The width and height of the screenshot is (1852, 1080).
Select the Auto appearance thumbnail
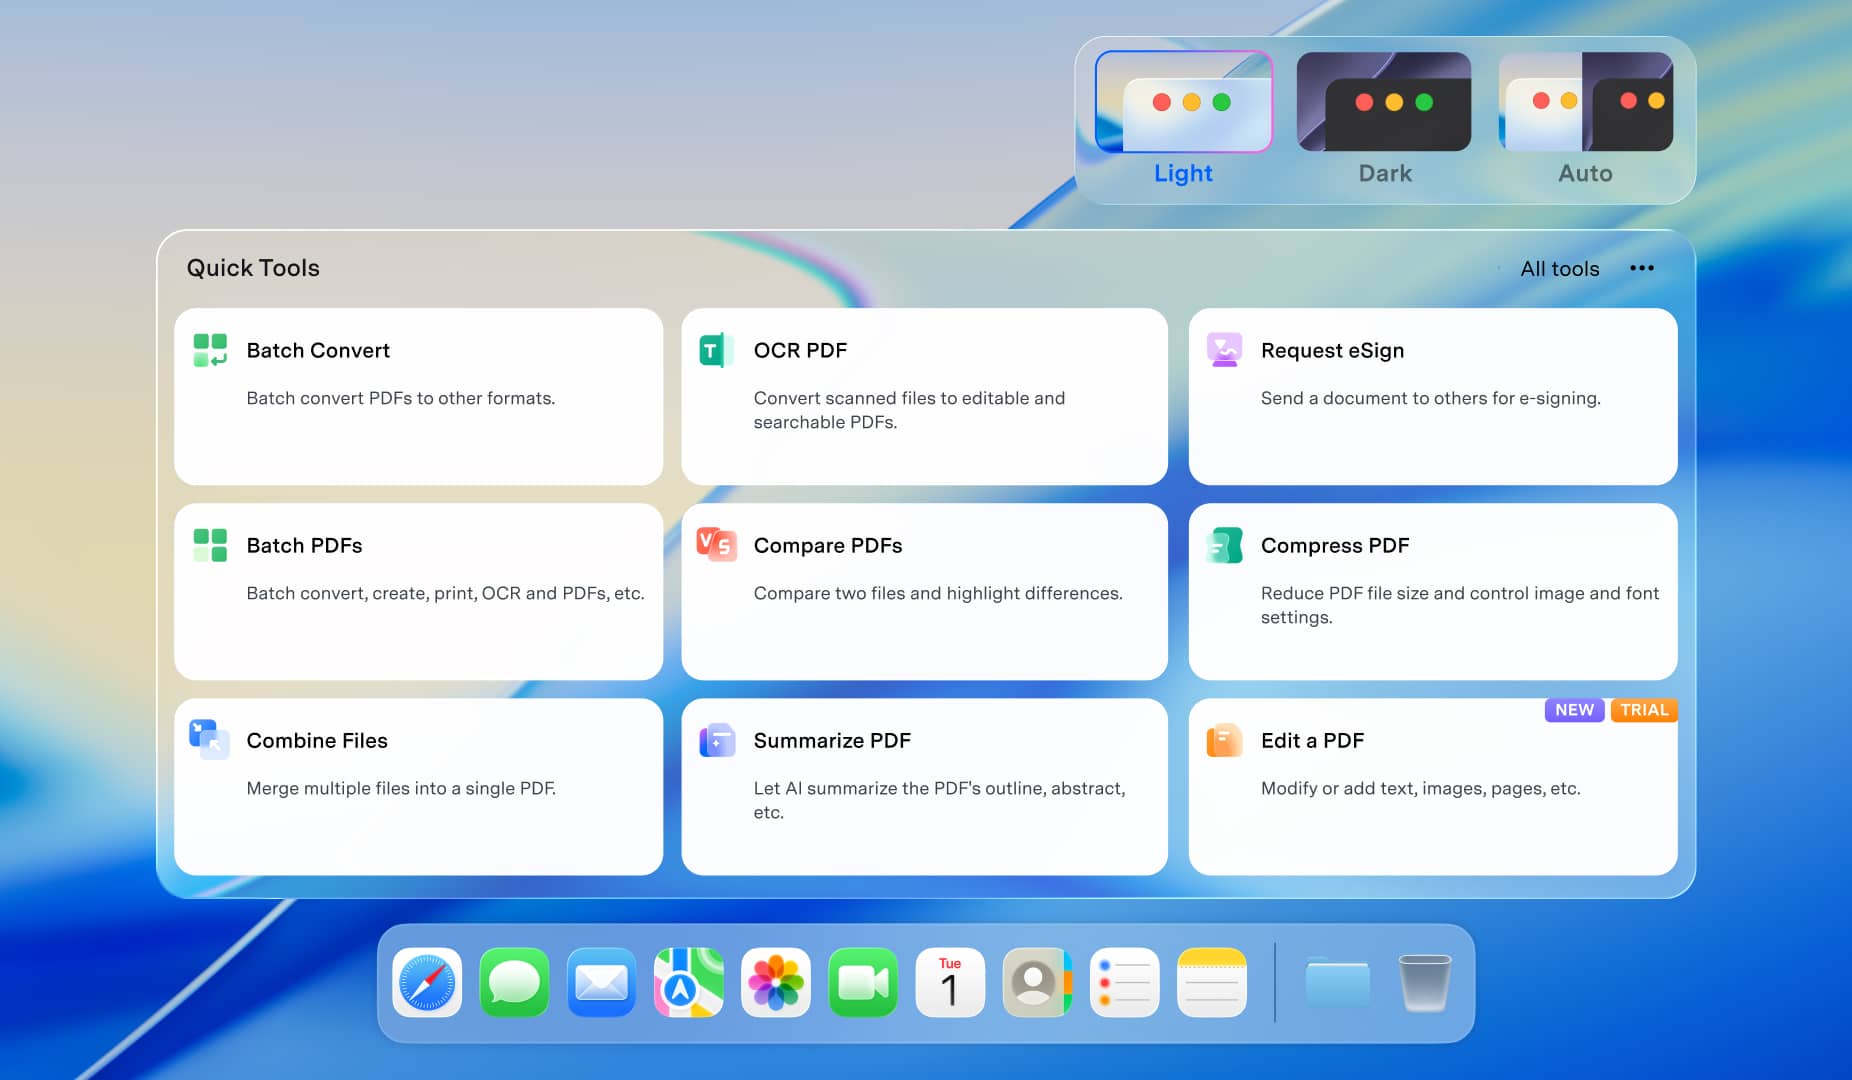[x=1586, y=102]
